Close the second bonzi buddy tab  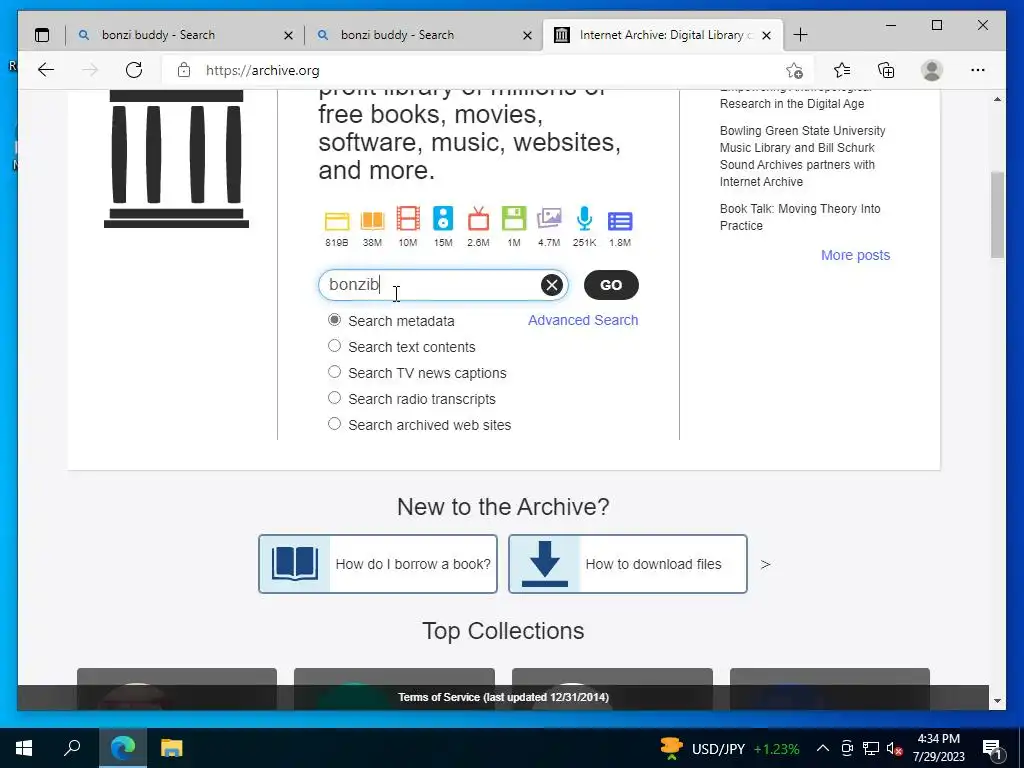(x=527, y=35)
